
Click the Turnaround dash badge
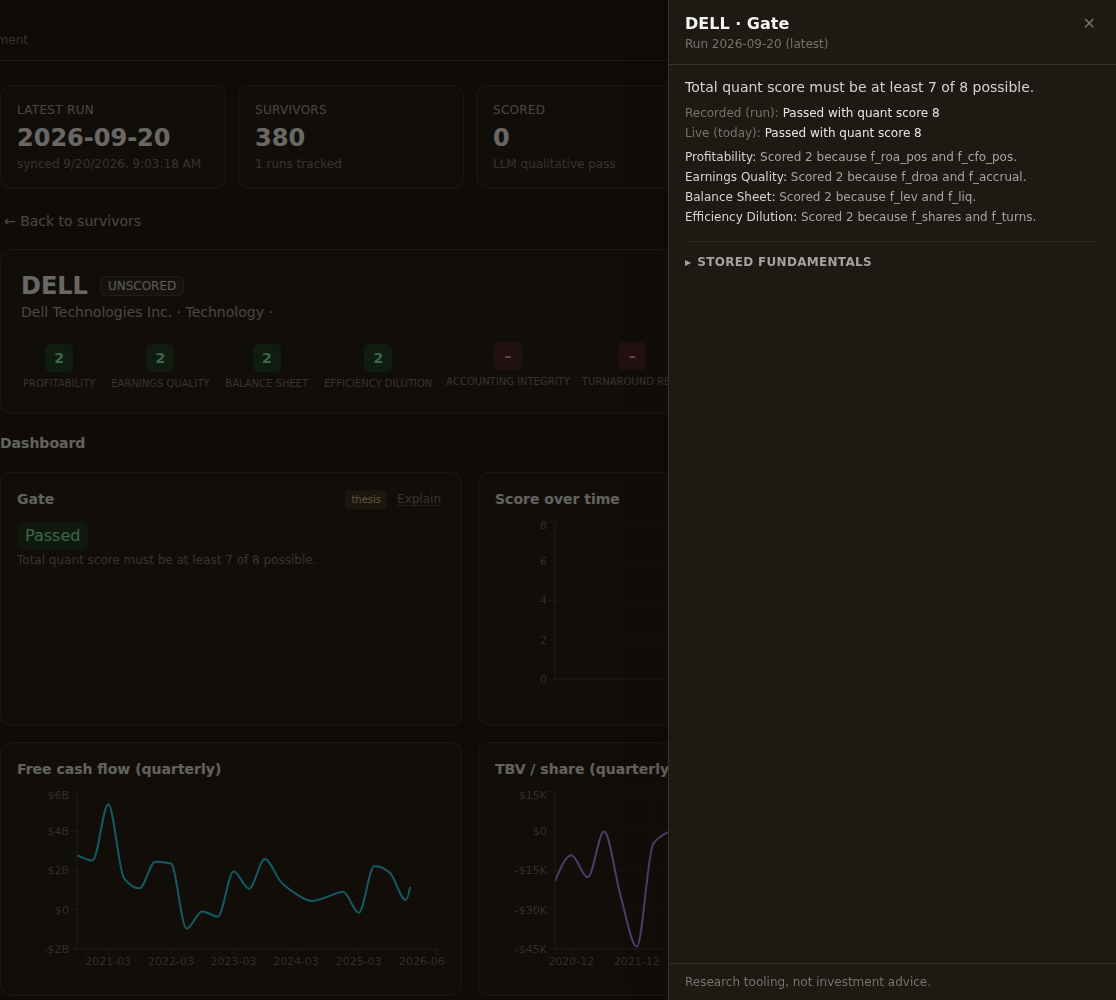[632, 357]
